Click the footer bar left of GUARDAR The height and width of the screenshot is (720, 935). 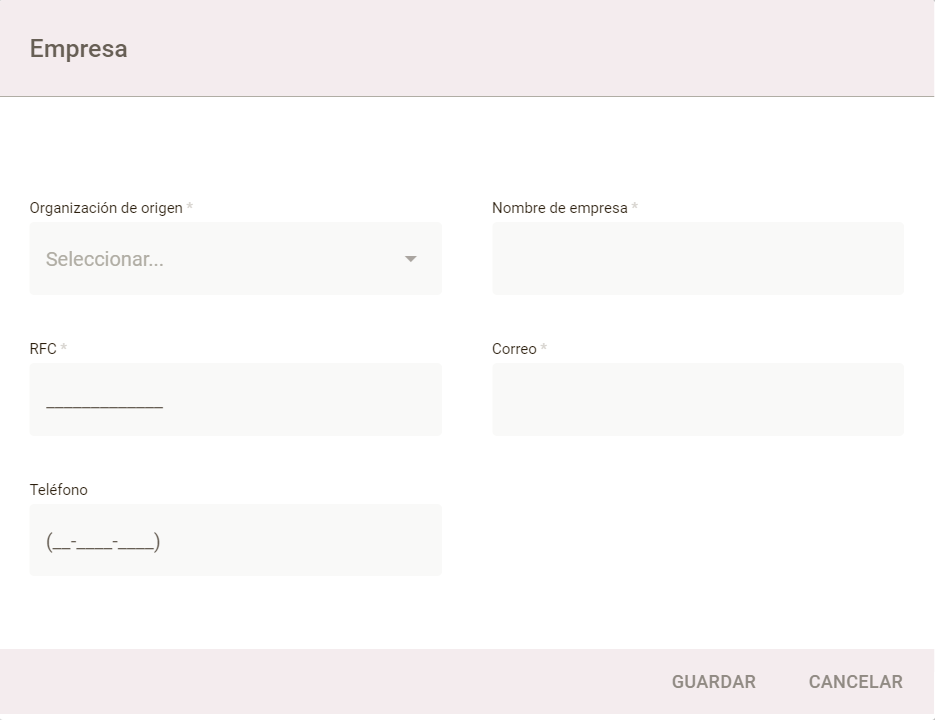pyautogui.click(x=330, y=682)
